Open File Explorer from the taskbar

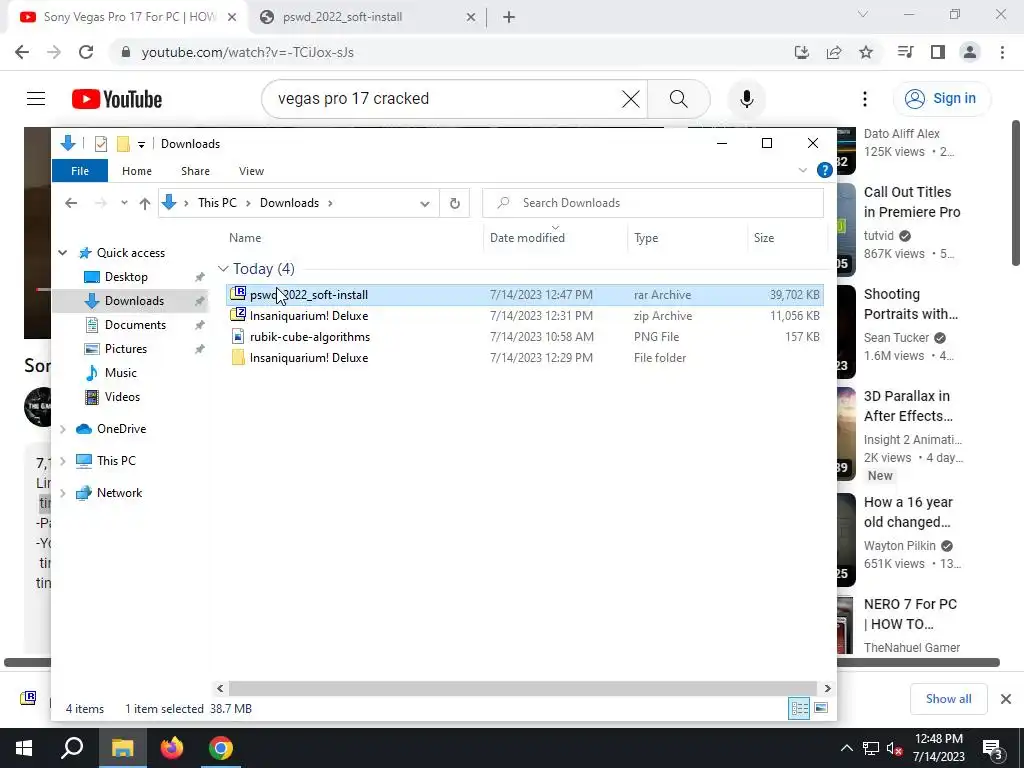tap(122, 748)
